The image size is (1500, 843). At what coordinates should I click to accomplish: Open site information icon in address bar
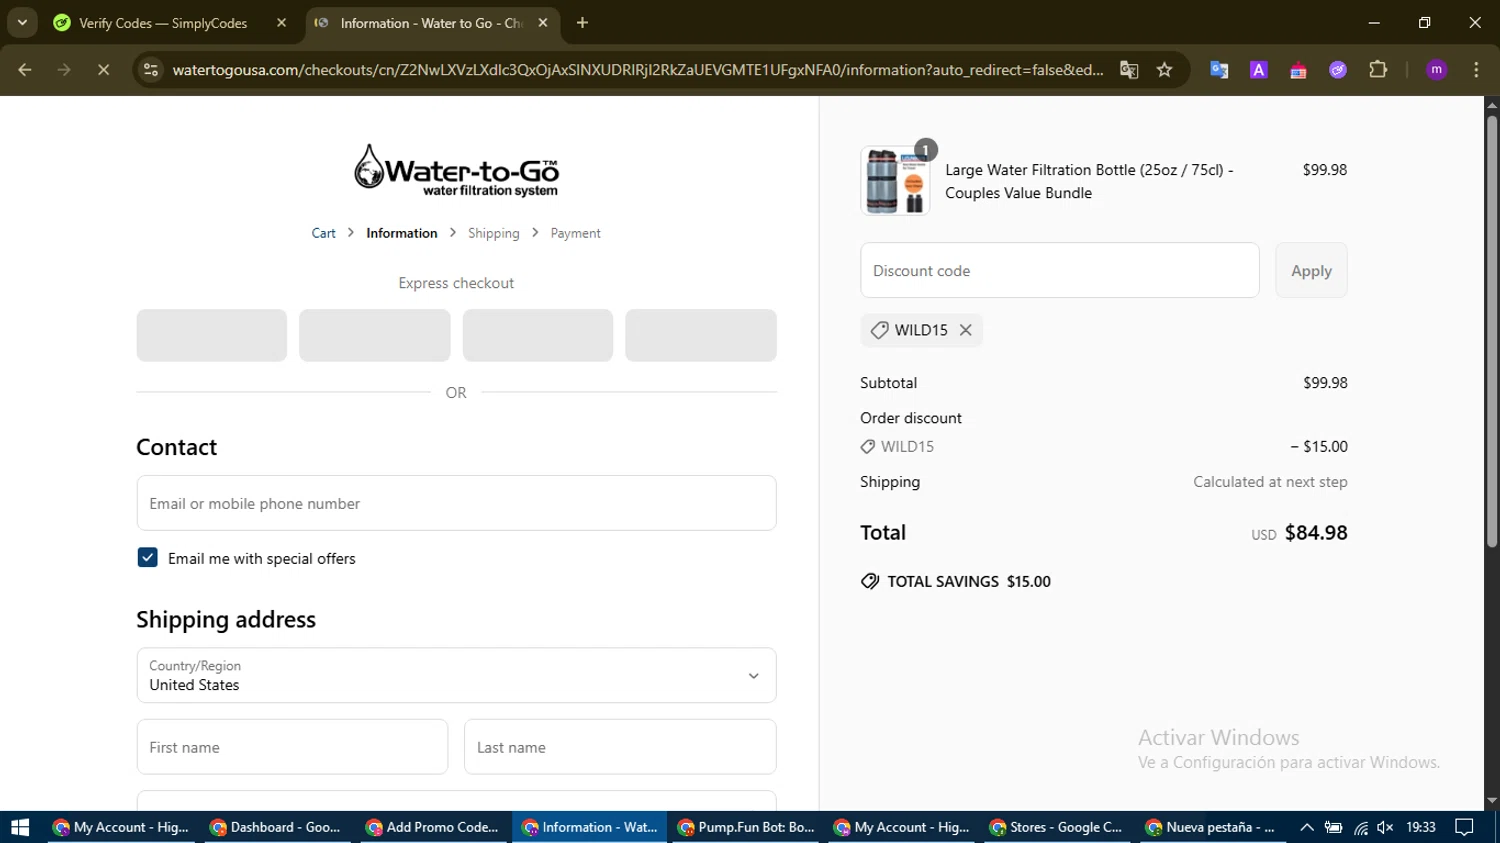[x=151, y=70]
